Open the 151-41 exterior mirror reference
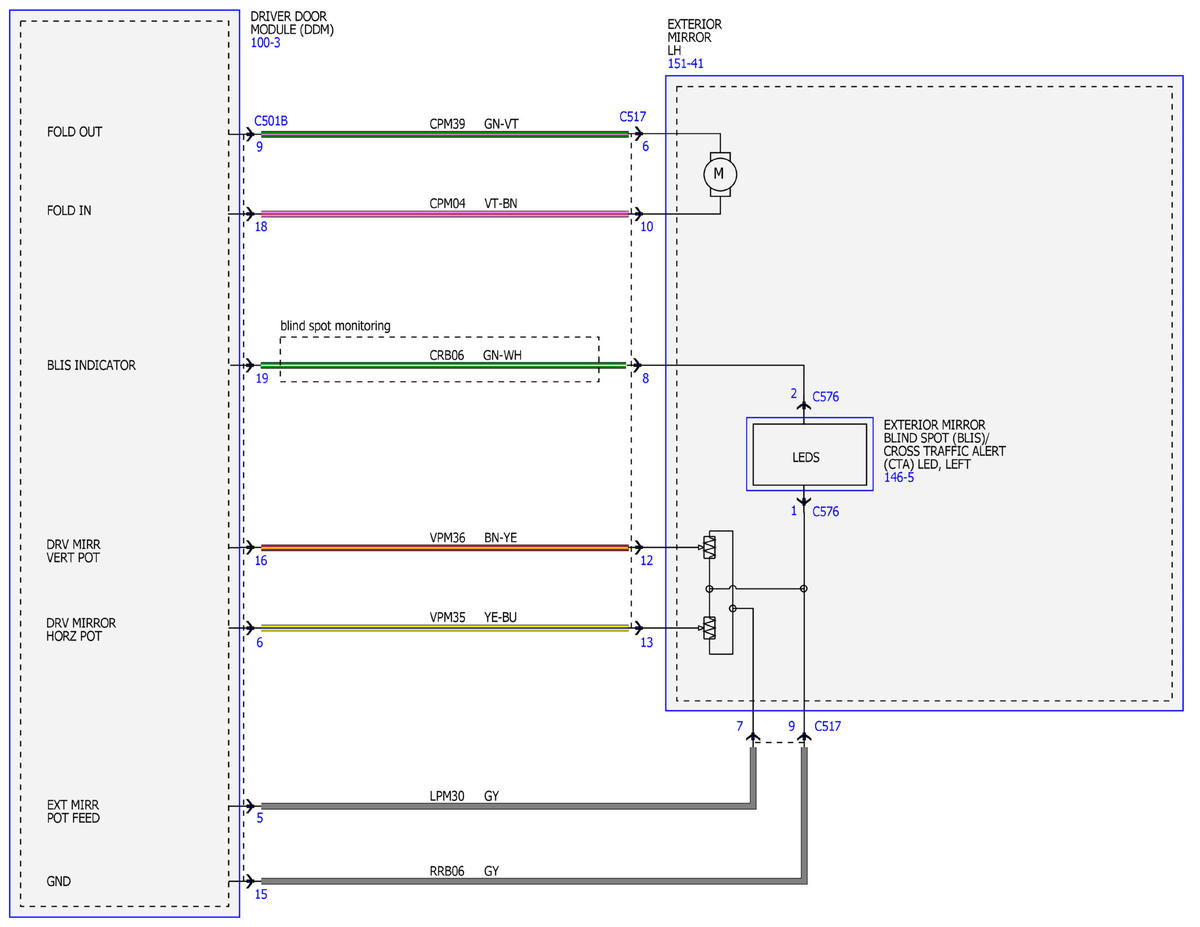Viewport: 1200px width, 927px height. point(684,64)
